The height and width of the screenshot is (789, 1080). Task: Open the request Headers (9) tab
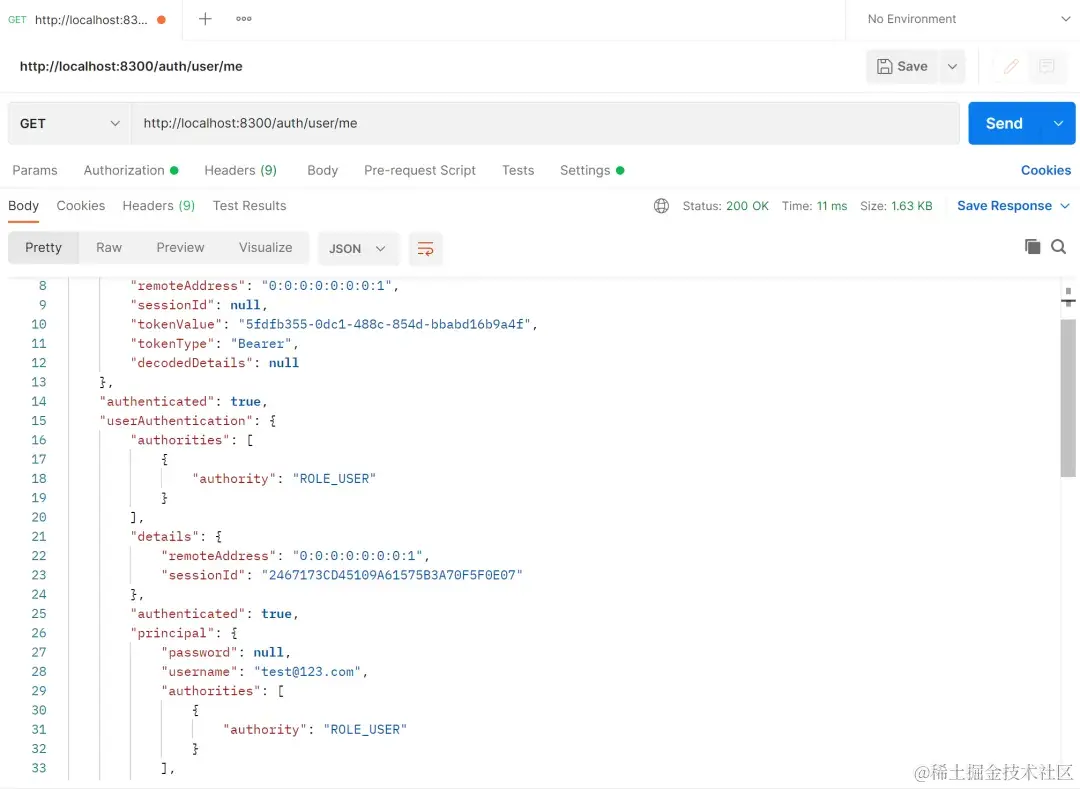pyautogui.click(x=240, y=170)
